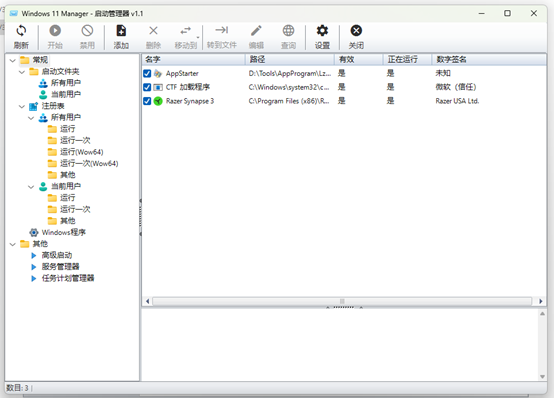Screen dimensions: 554x398
Task: Select 当前用户 under 启动文件夹
Action: [65, 94]
